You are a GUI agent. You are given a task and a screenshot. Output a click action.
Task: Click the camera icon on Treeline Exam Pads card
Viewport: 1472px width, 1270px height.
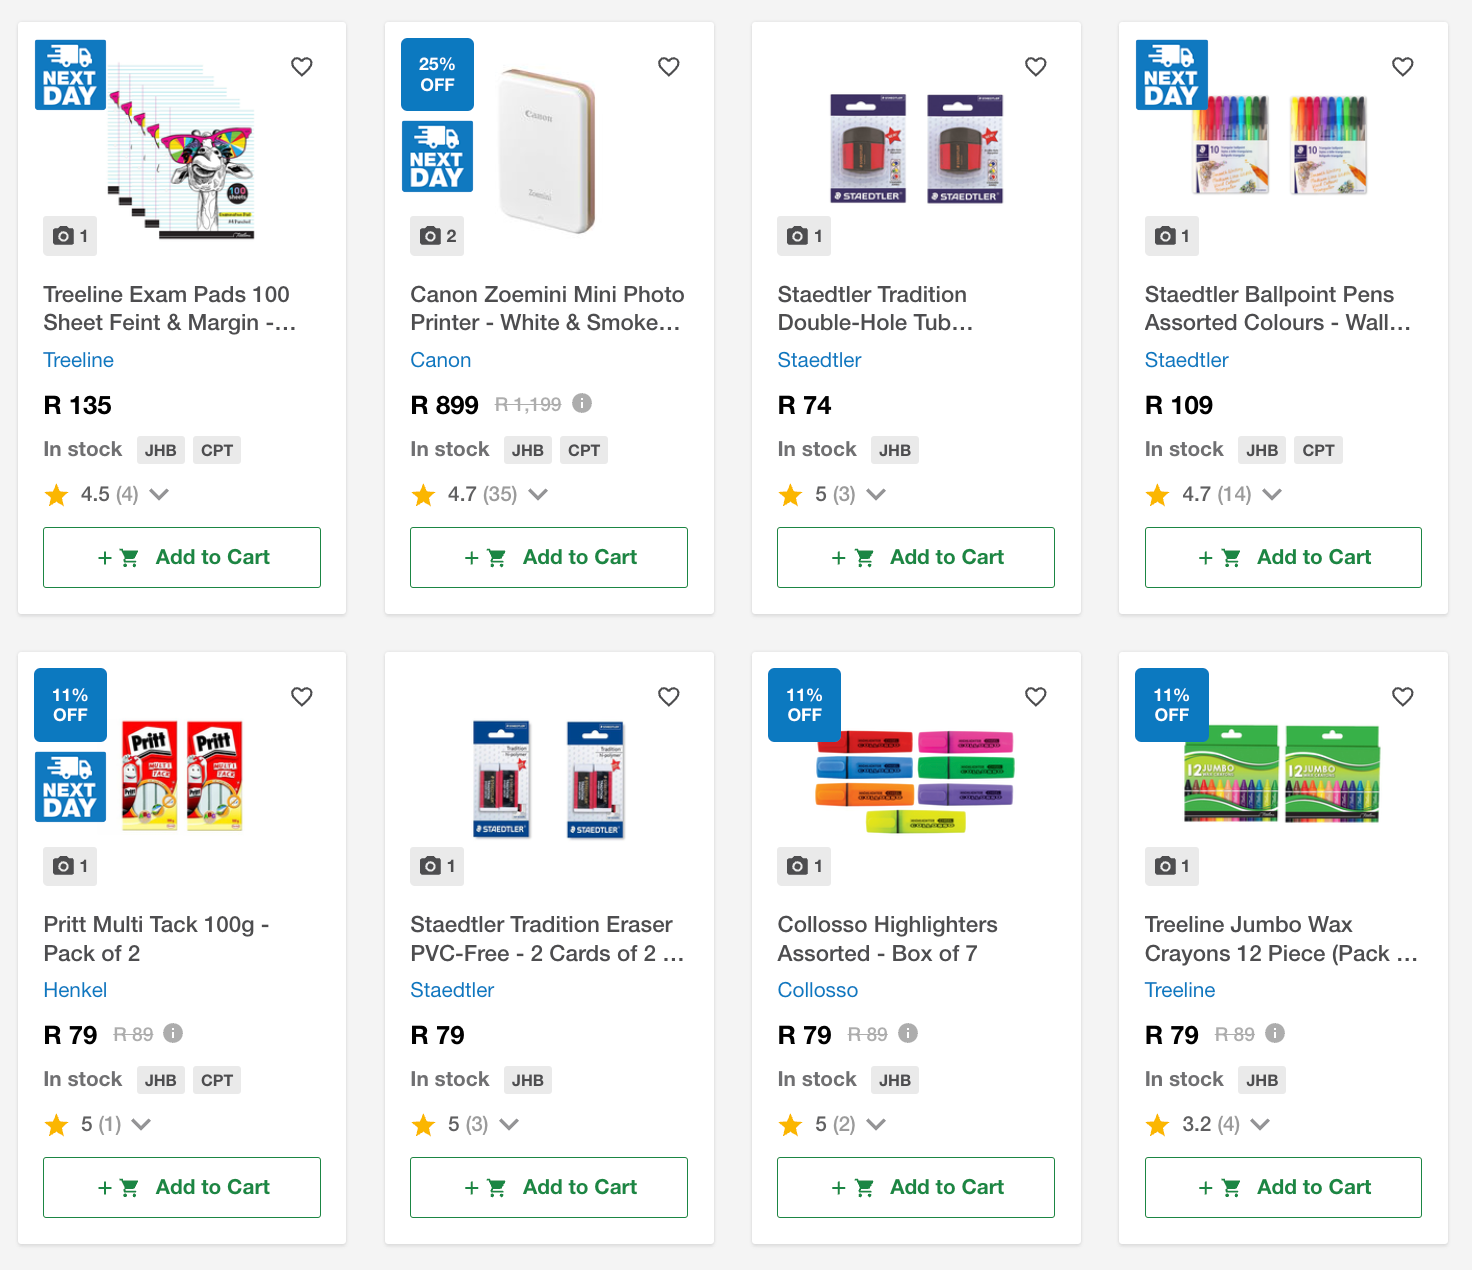69,236
